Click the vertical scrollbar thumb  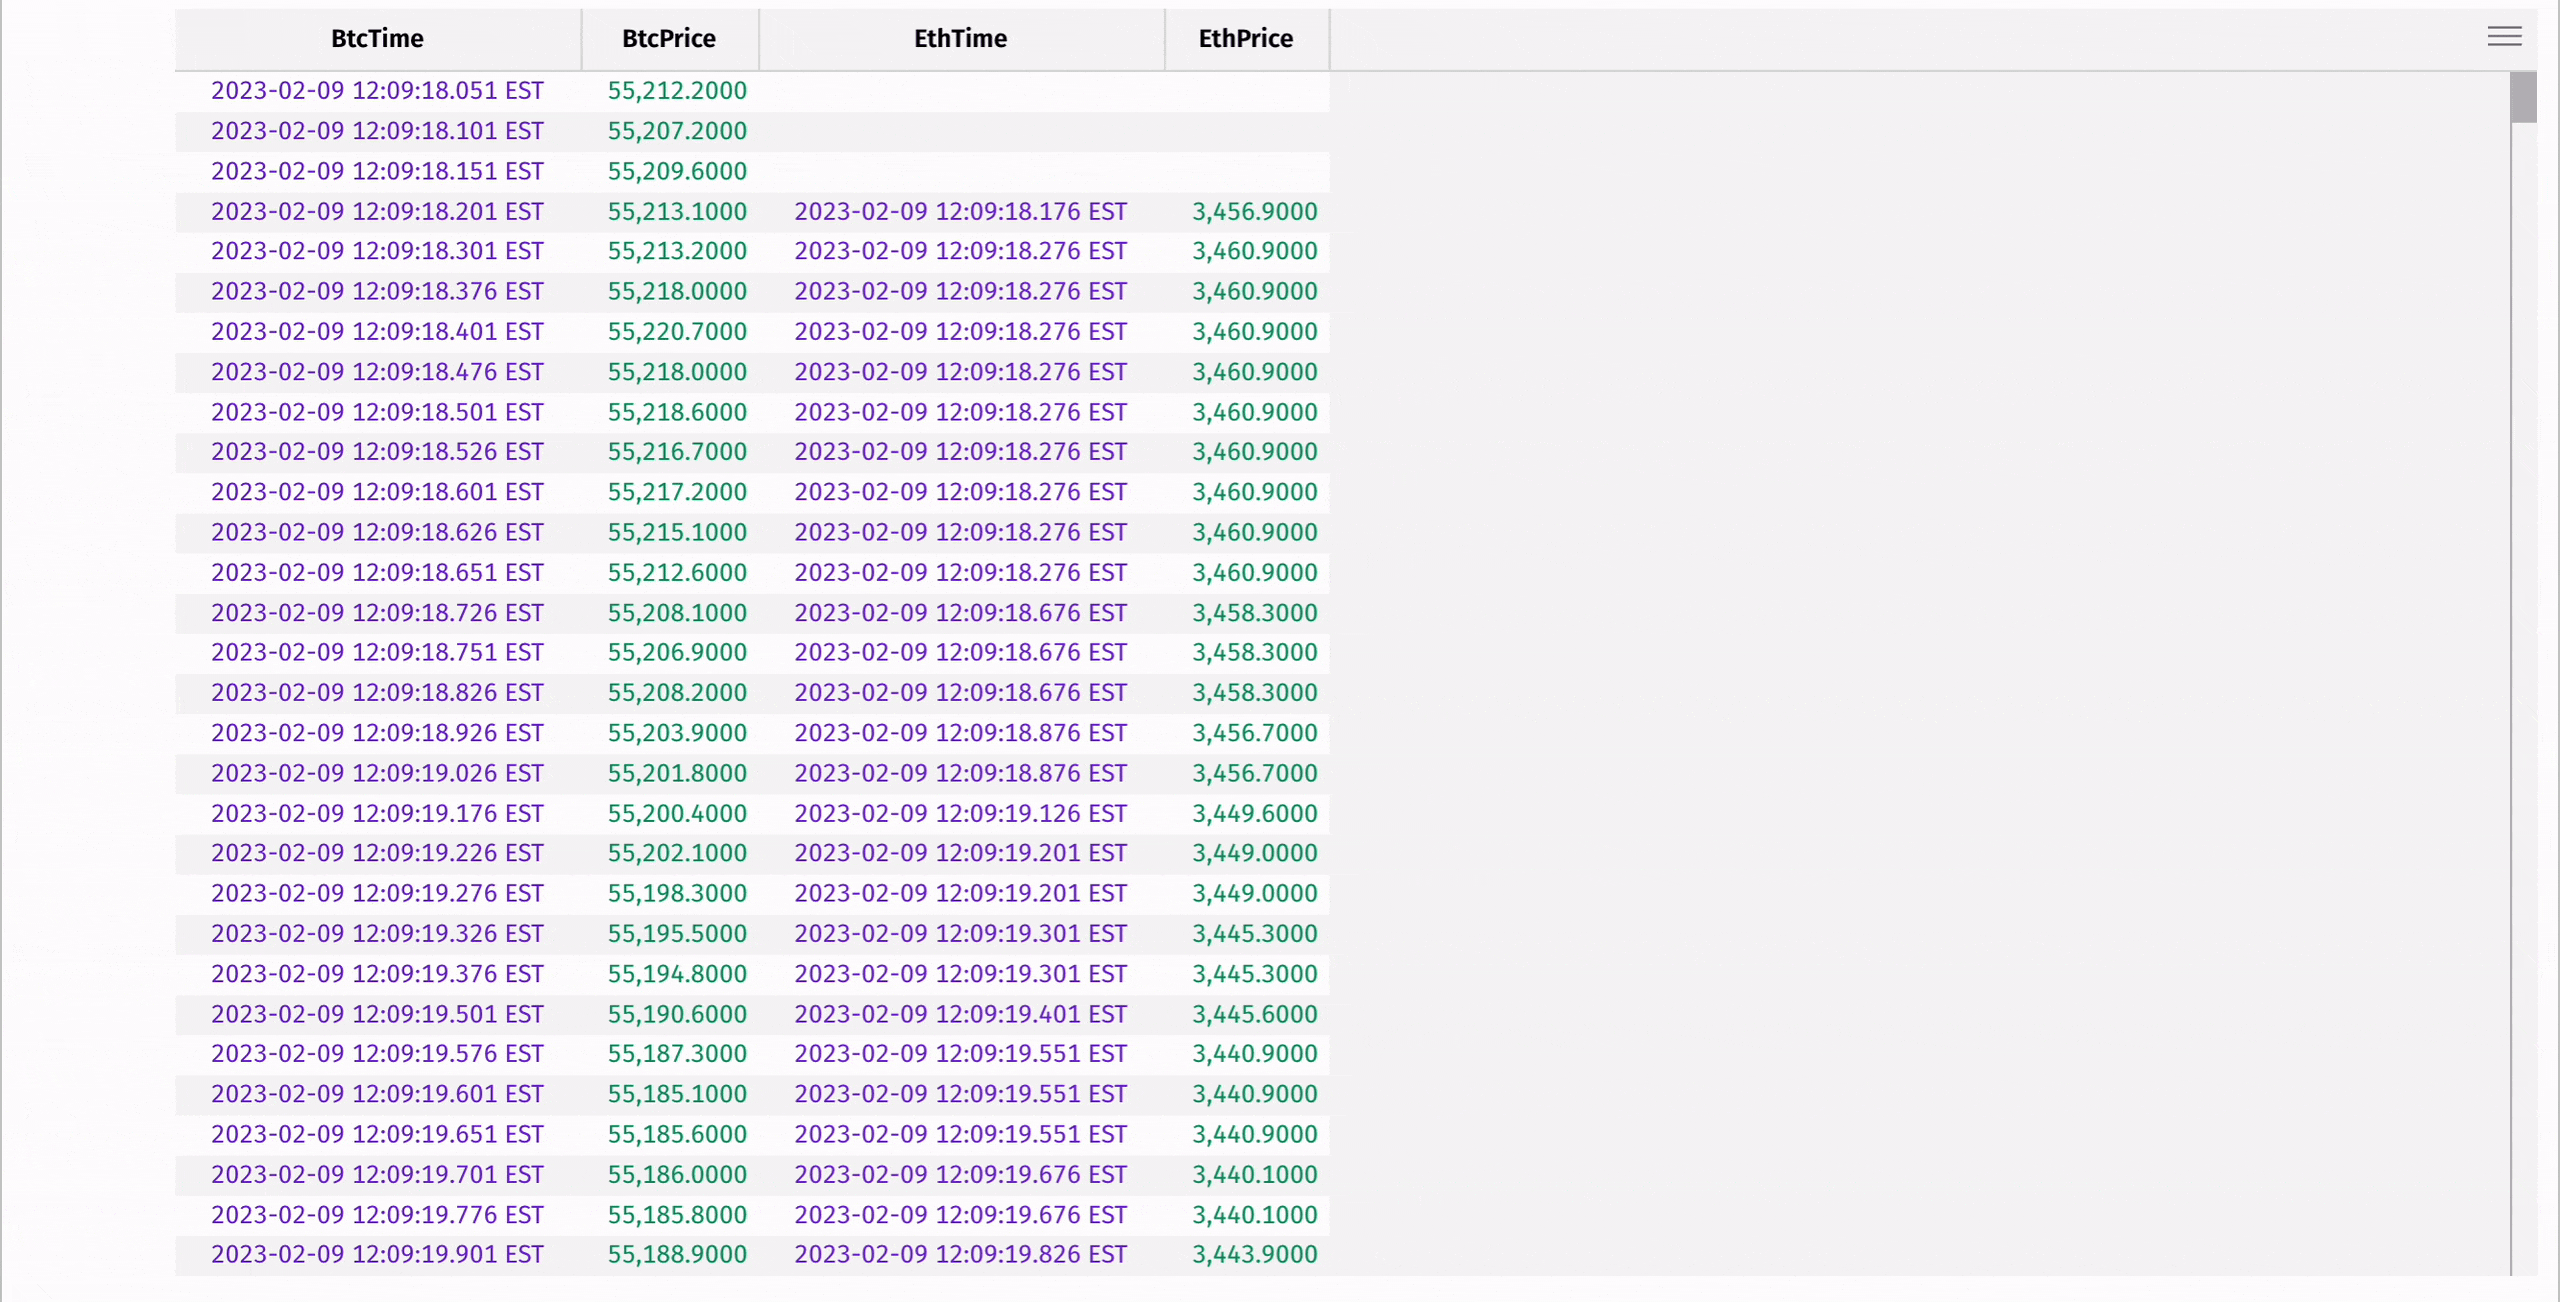pyautogui.click(x=2523, y=97)
